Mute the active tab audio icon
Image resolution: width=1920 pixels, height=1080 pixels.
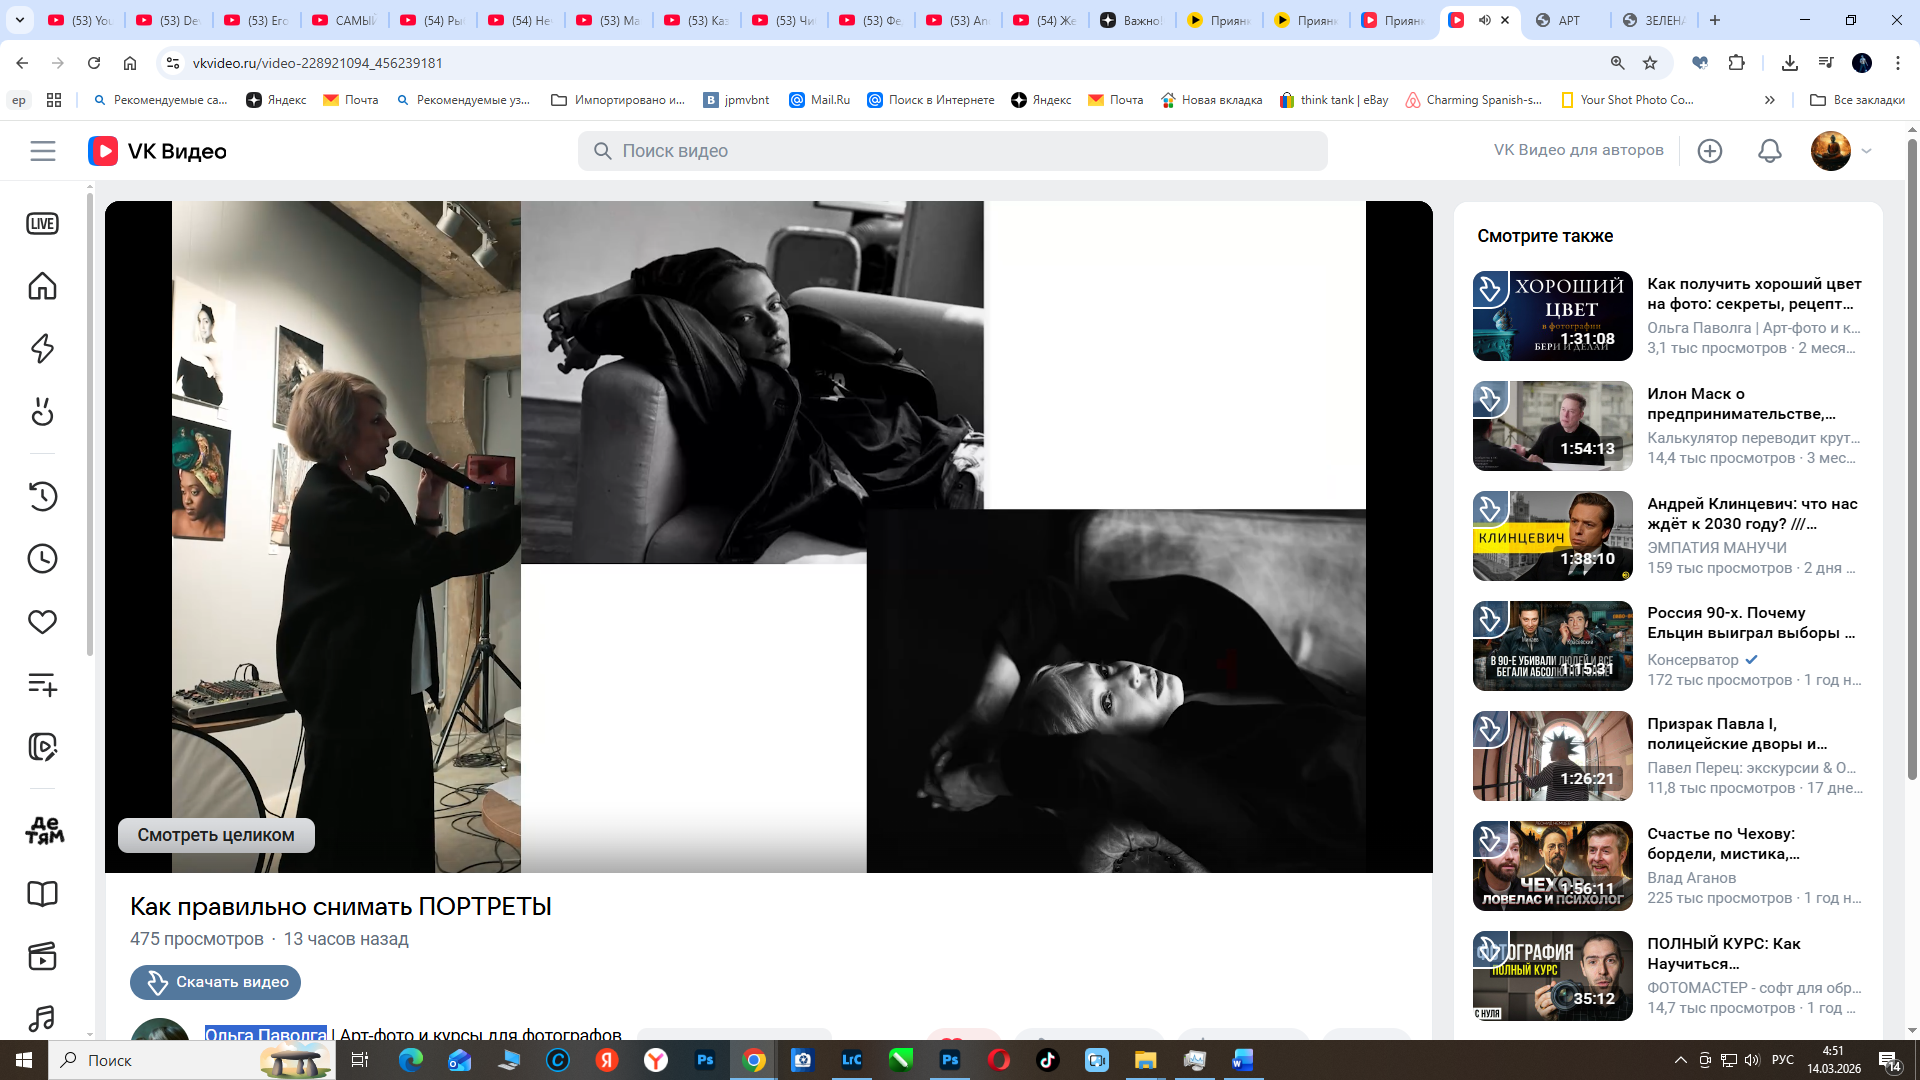click(1484, 20)
